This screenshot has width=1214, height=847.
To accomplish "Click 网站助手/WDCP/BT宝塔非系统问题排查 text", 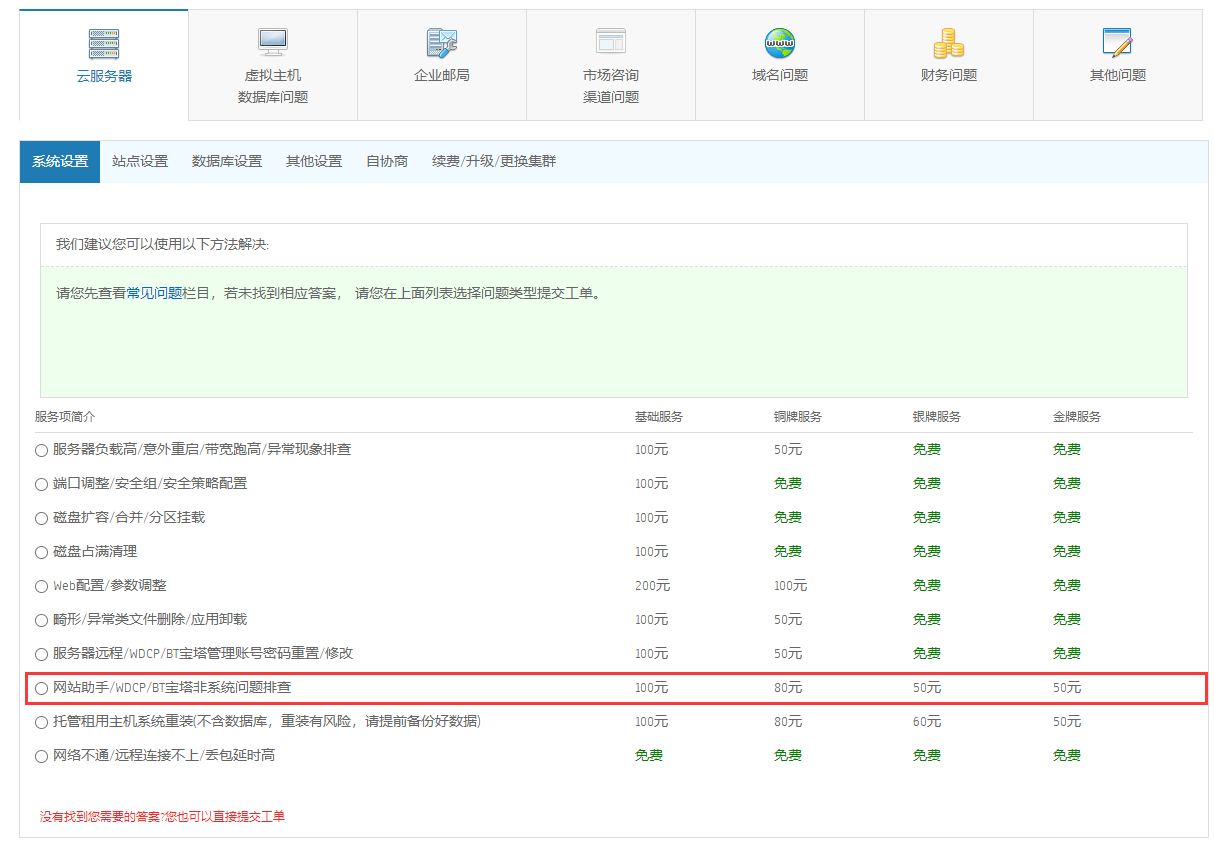I will point(172,688).
